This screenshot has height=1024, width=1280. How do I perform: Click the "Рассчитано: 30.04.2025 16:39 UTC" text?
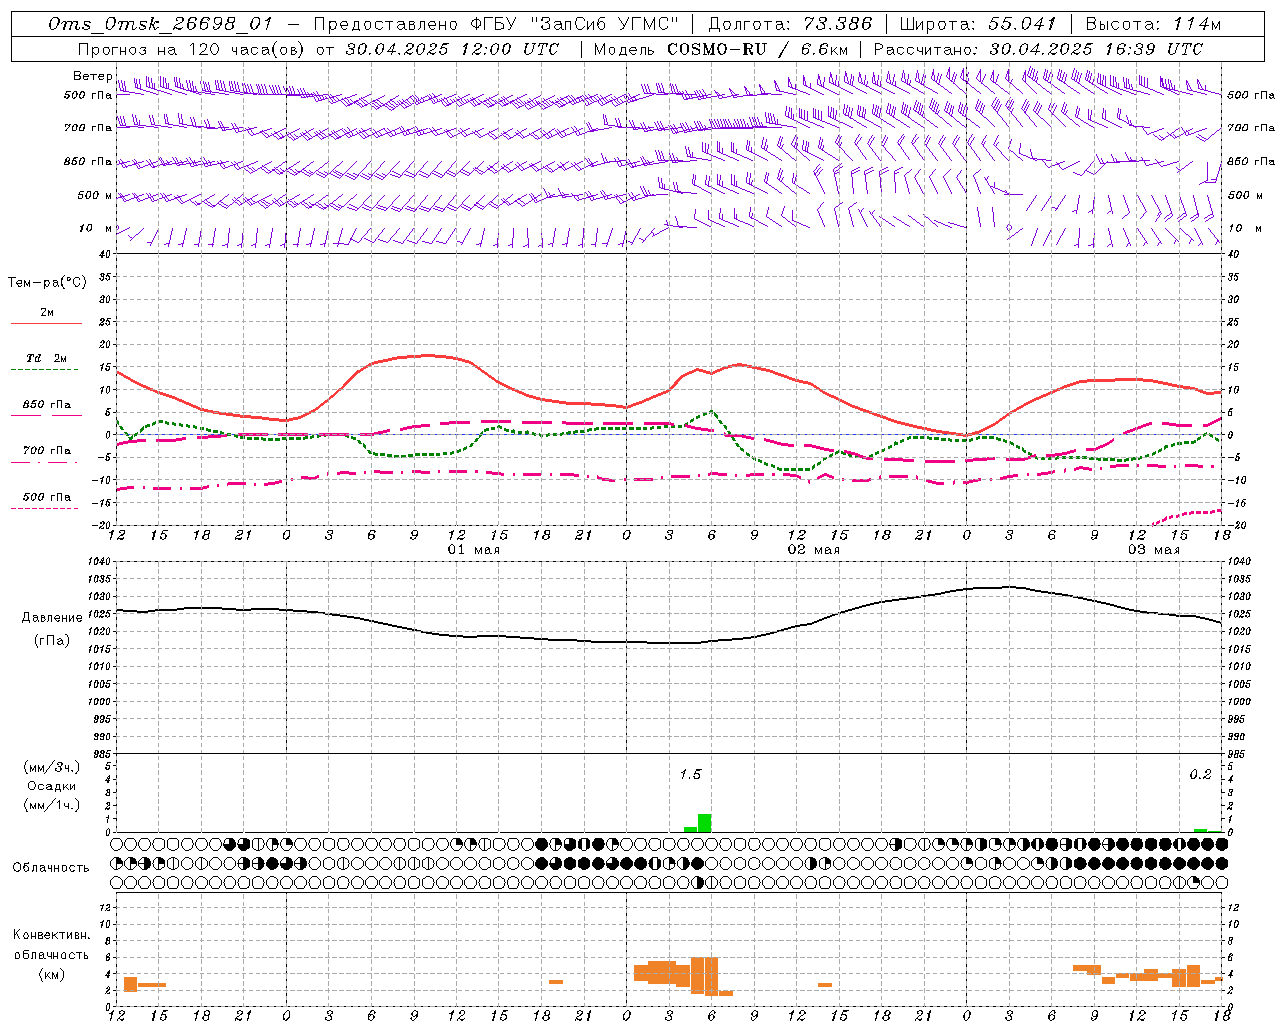[1038, 49]
